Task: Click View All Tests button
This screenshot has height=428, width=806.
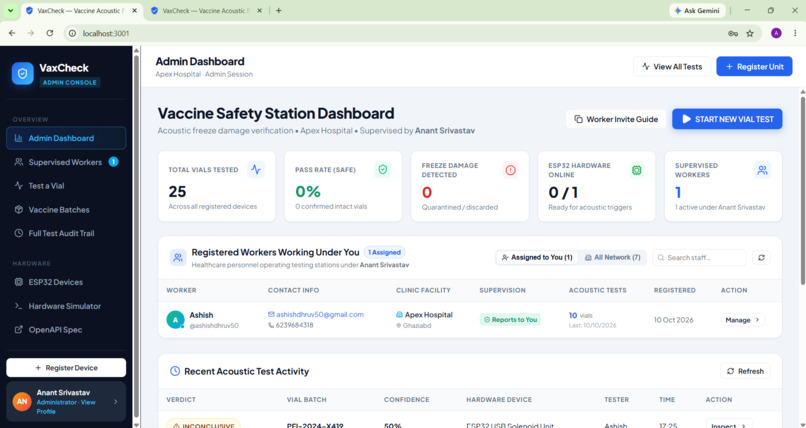Action: (x=672, y=66)
